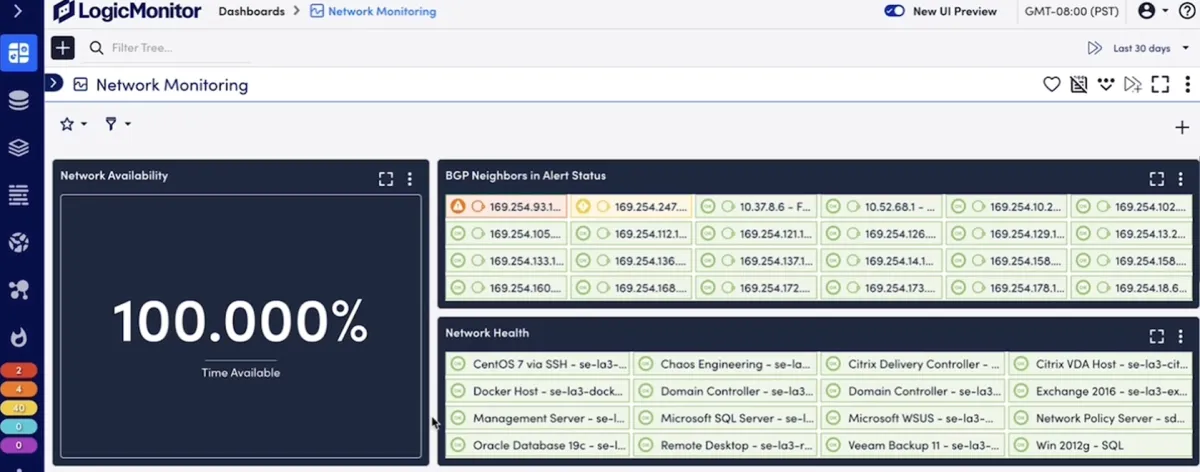Add a widget with plus icon
The image size is (1200, 472).
tap(1182, 127)
